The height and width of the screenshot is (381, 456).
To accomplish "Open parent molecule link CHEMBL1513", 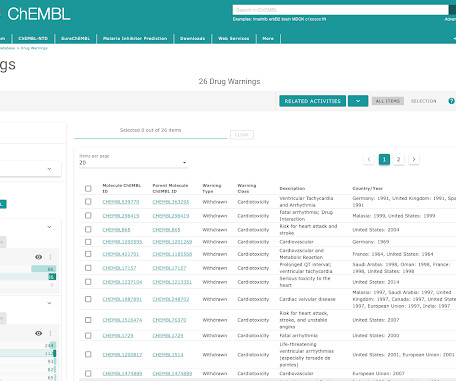I will click(168, 355).
